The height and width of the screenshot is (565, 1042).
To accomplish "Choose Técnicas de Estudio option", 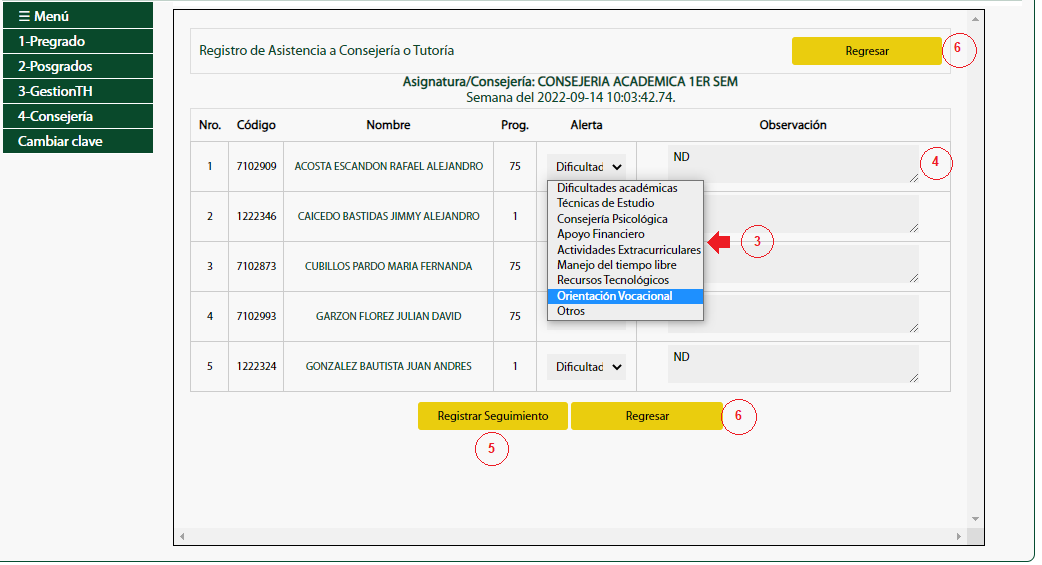I will (625, 203).
